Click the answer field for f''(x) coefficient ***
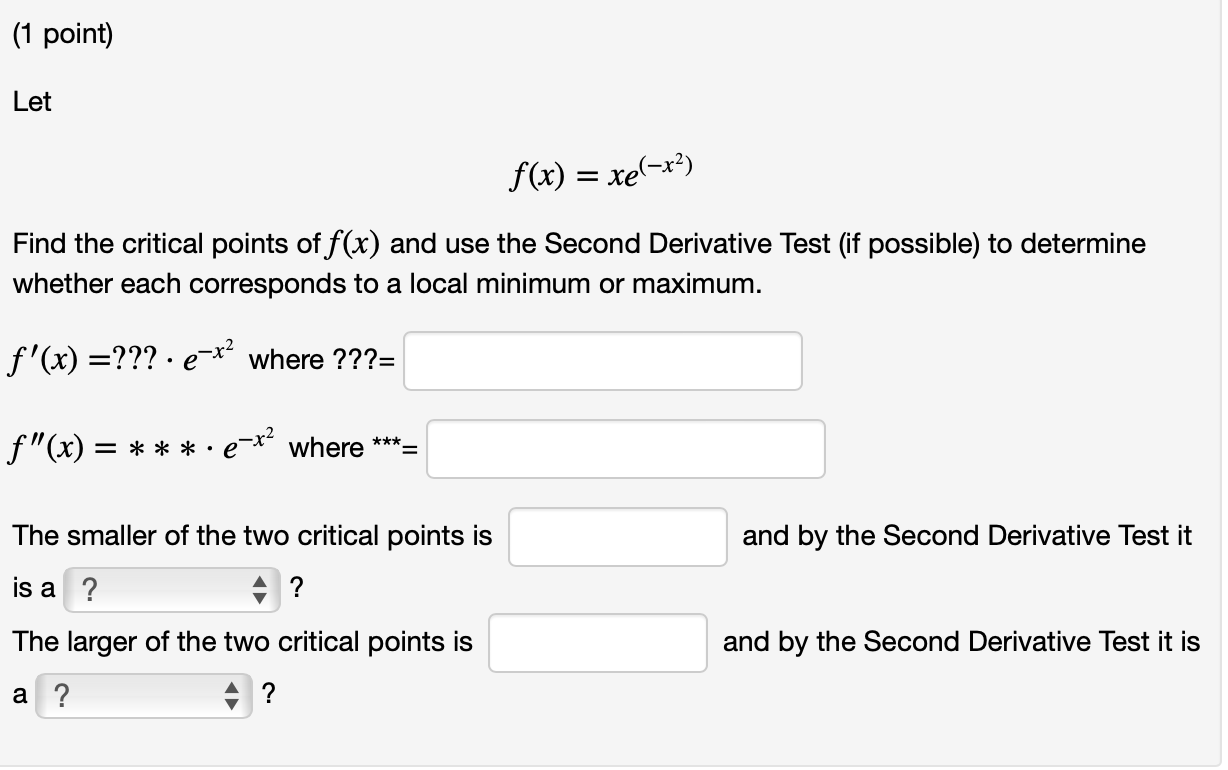This screenshot has height=770, width=1228. [x=625, y=448]
